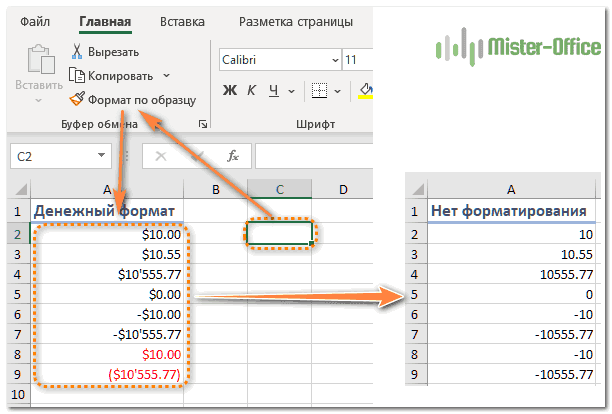This screenshot has width=612, height=414.
Task: Open the Файл menu
Action: coord(35,21)
